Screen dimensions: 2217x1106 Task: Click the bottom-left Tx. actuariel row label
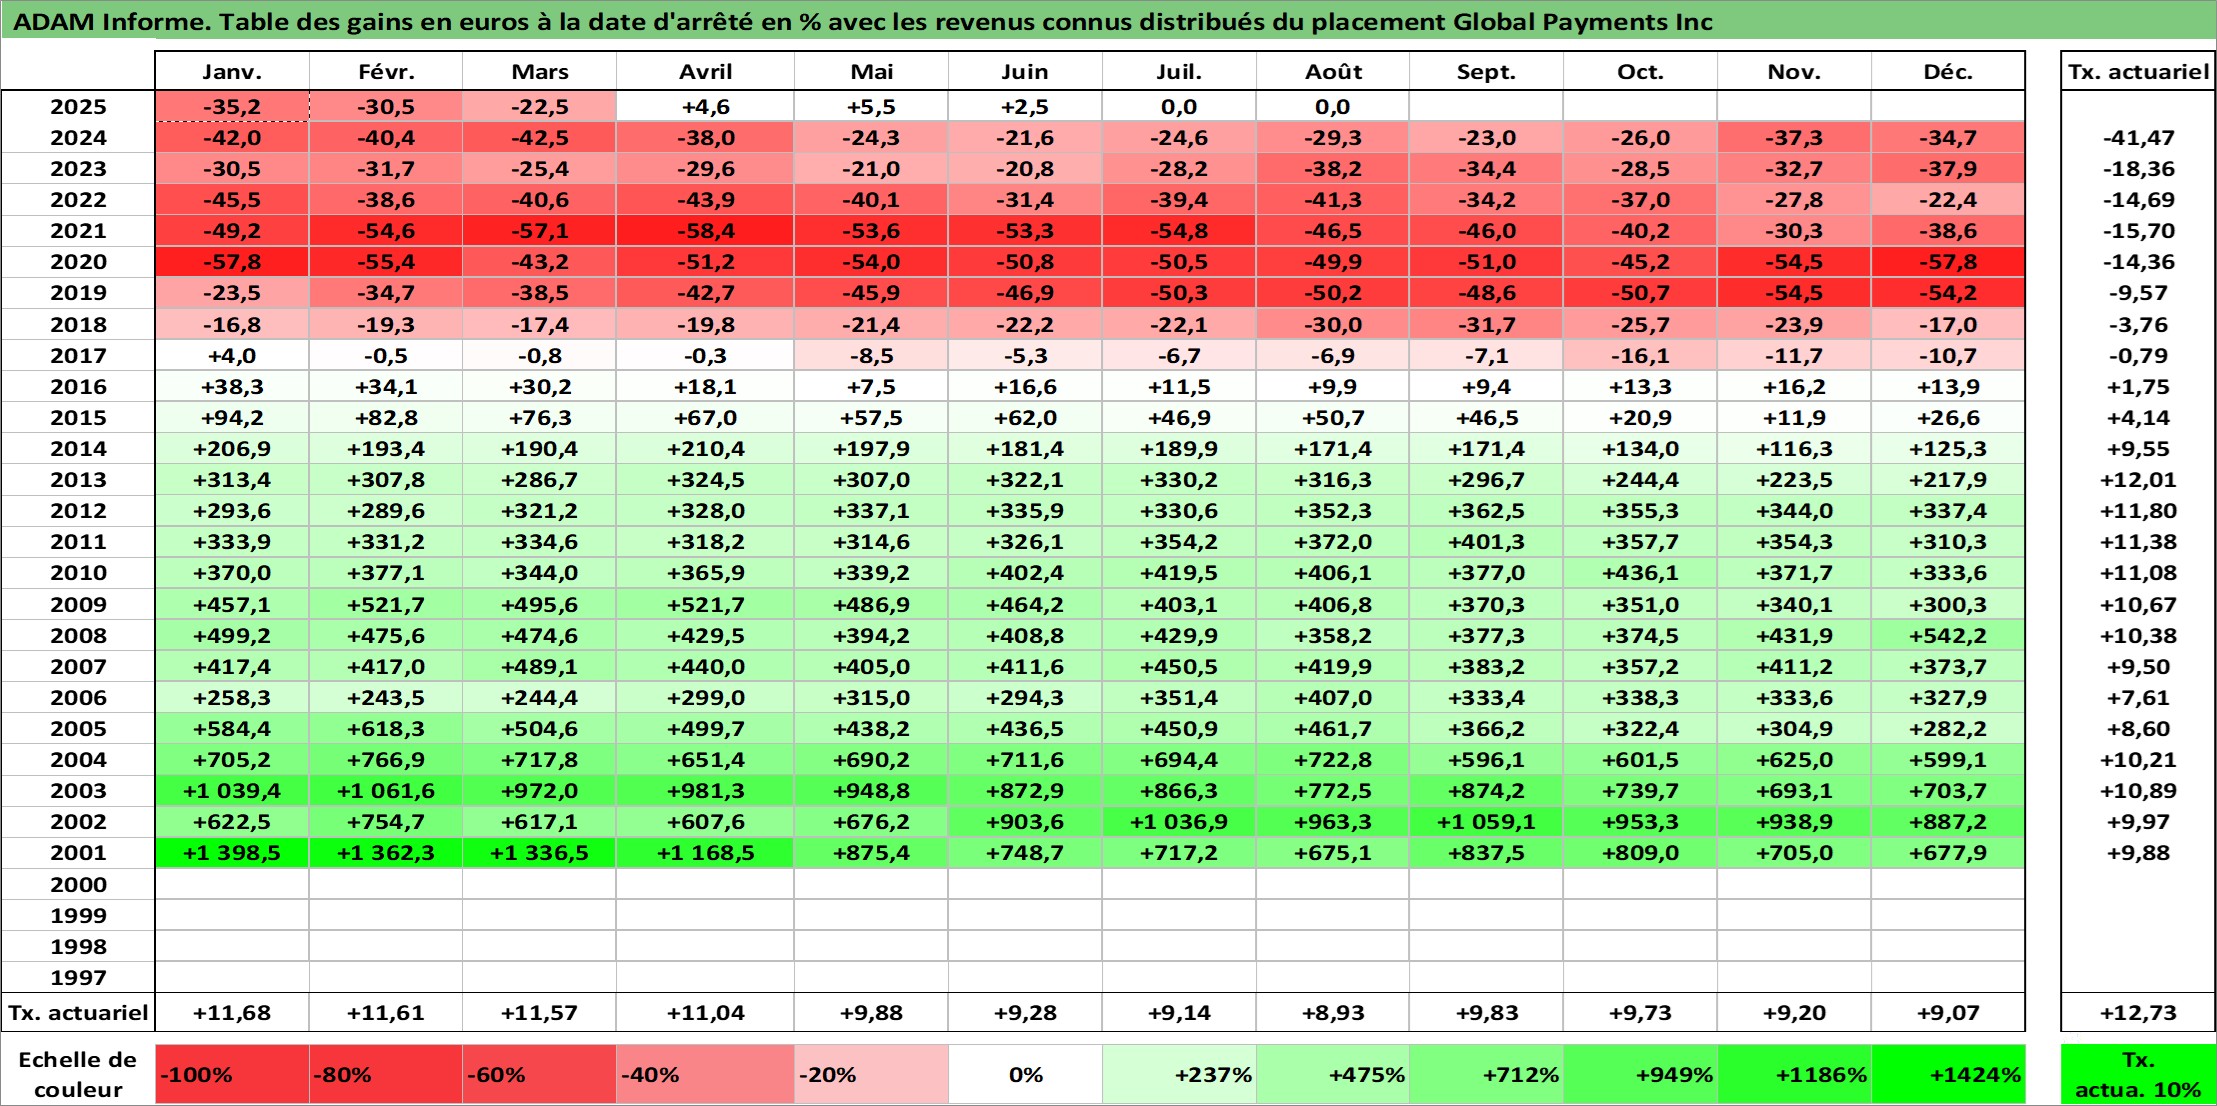click(x=78, y=1013)
